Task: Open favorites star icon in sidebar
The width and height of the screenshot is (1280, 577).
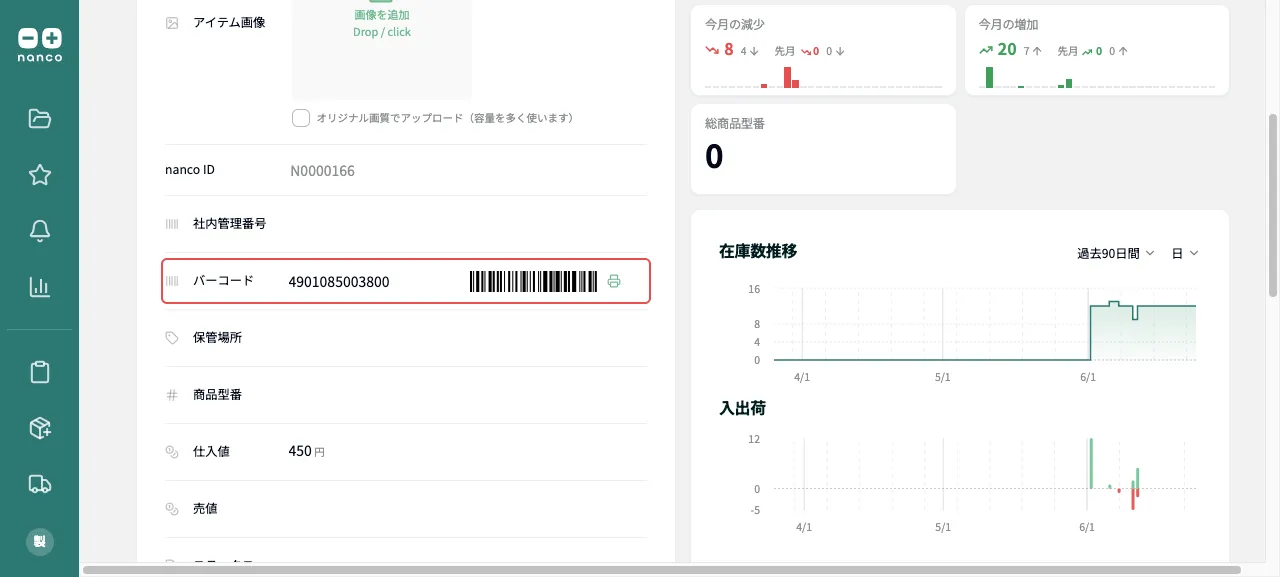Action: tap(40, 175)
